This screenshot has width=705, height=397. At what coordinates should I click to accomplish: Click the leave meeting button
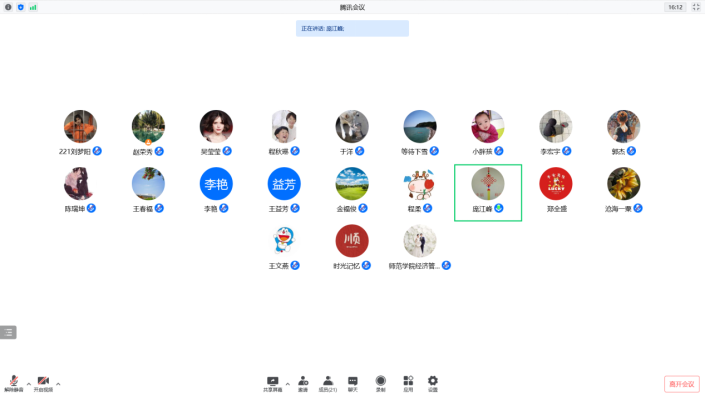click(x=682, y=384)
